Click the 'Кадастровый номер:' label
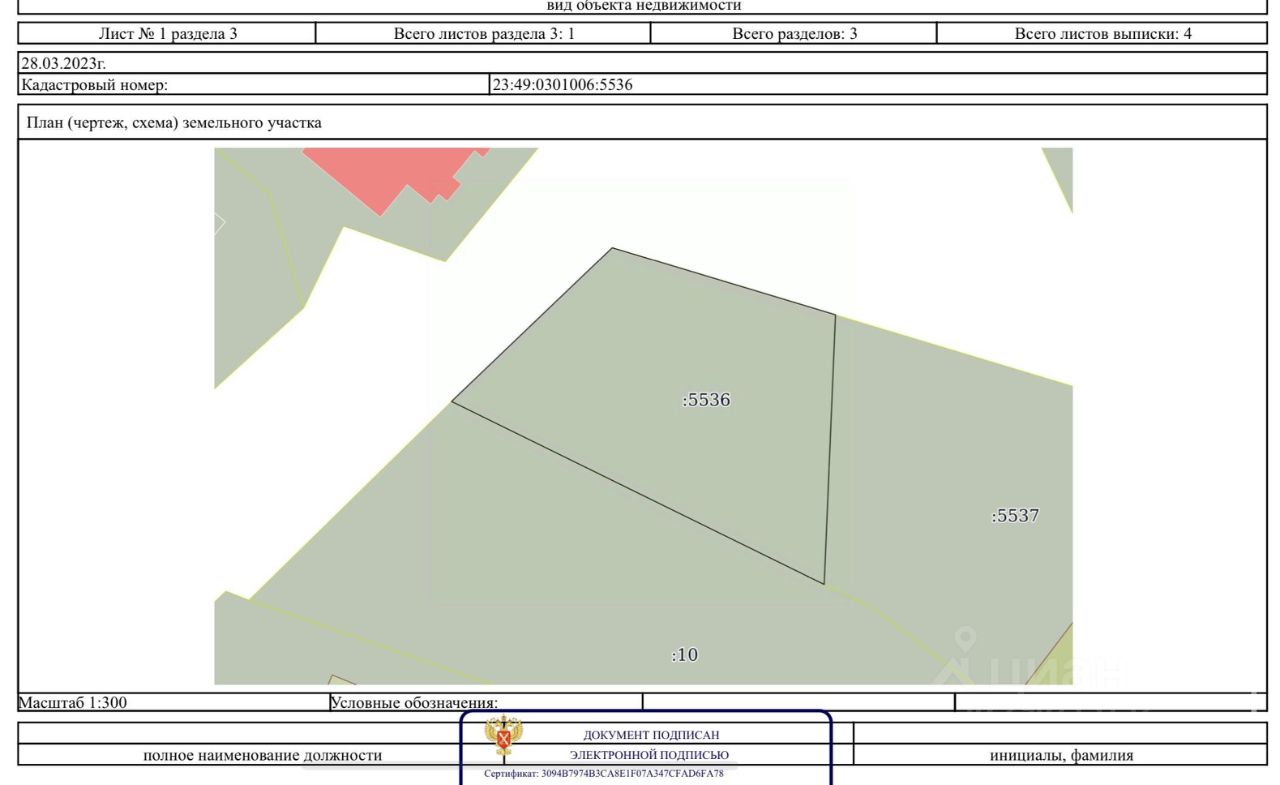The image size is (1280, 785). click(95, 85)
